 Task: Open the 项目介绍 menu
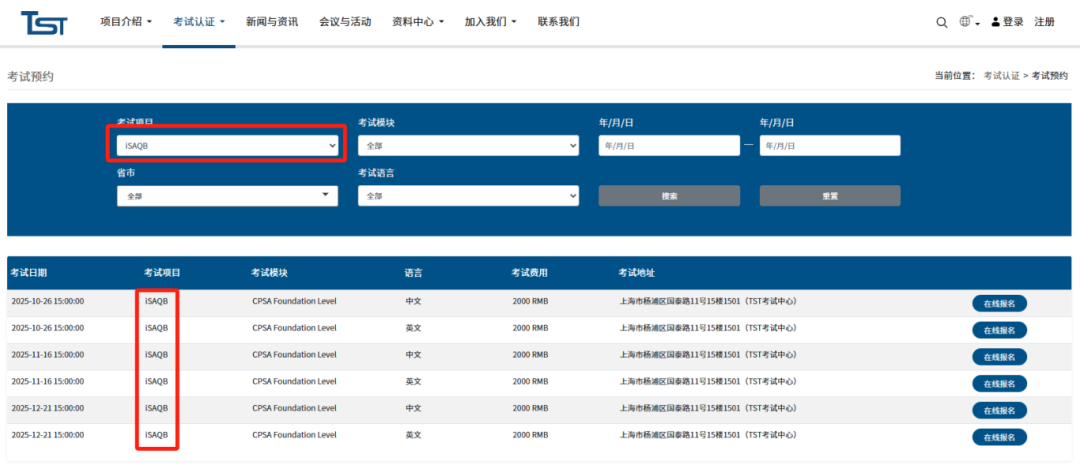(x=126, y=22)
